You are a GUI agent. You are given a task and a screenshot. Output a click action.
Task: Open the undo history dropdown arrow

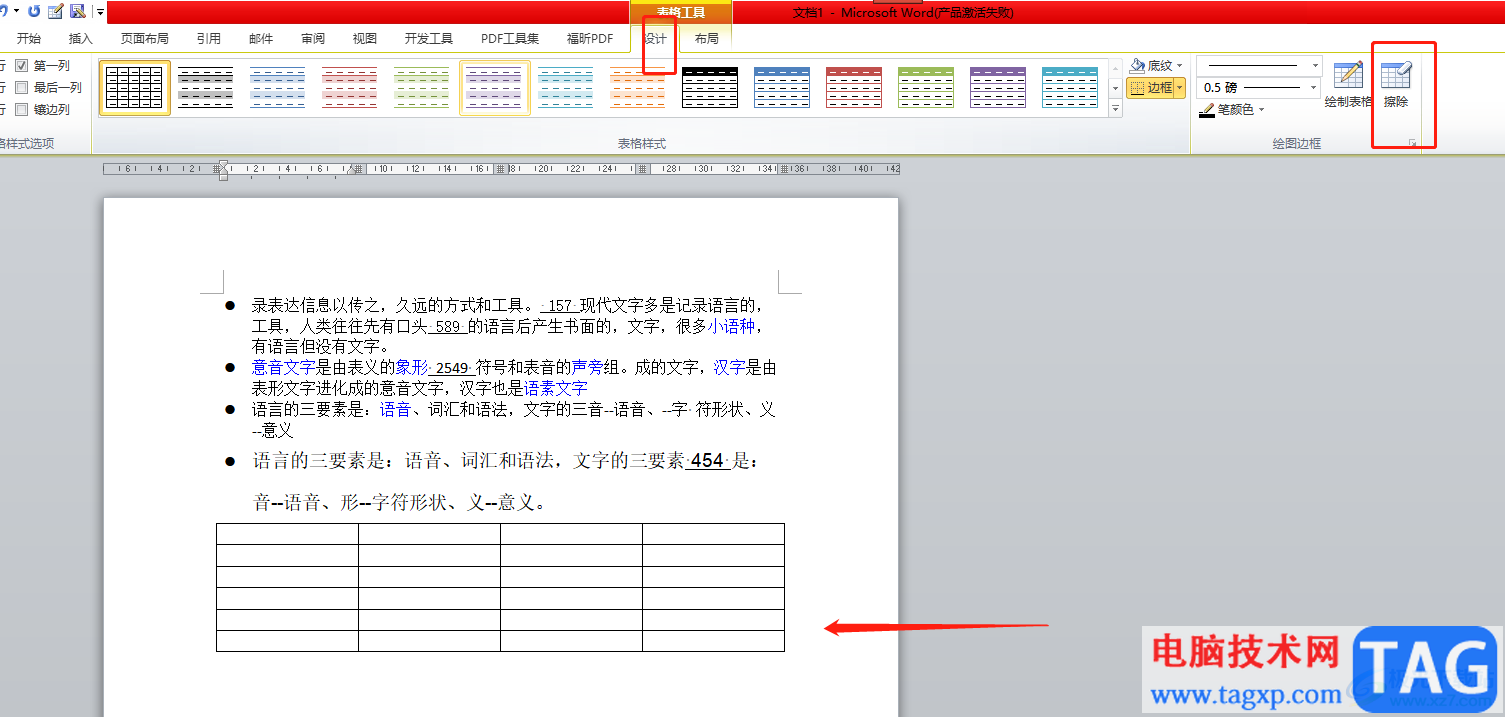17,11
